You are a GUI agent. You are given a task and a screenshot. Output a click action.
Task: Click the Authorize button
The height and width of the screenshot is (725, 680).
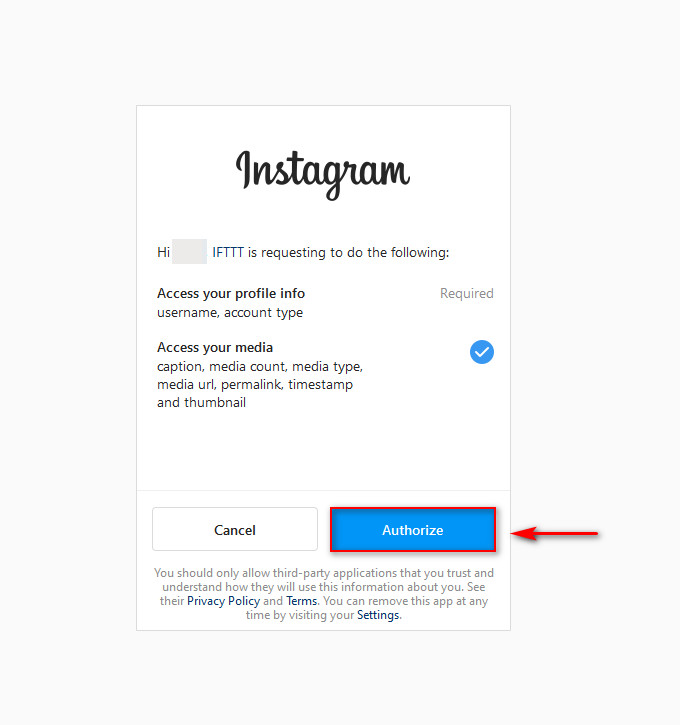point(413,529)
